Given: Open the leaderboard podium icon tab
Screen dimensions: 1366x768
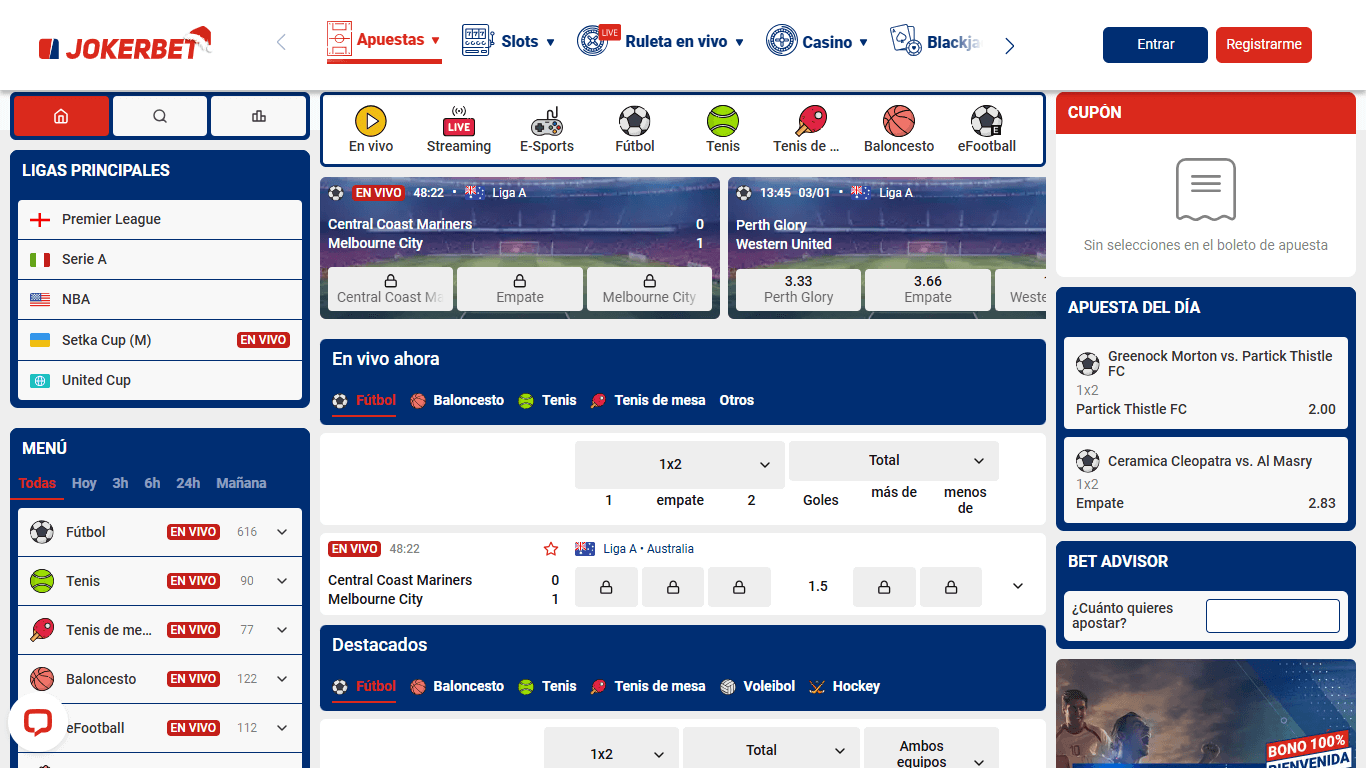Looking at the screenshot, I should [259, 116].
